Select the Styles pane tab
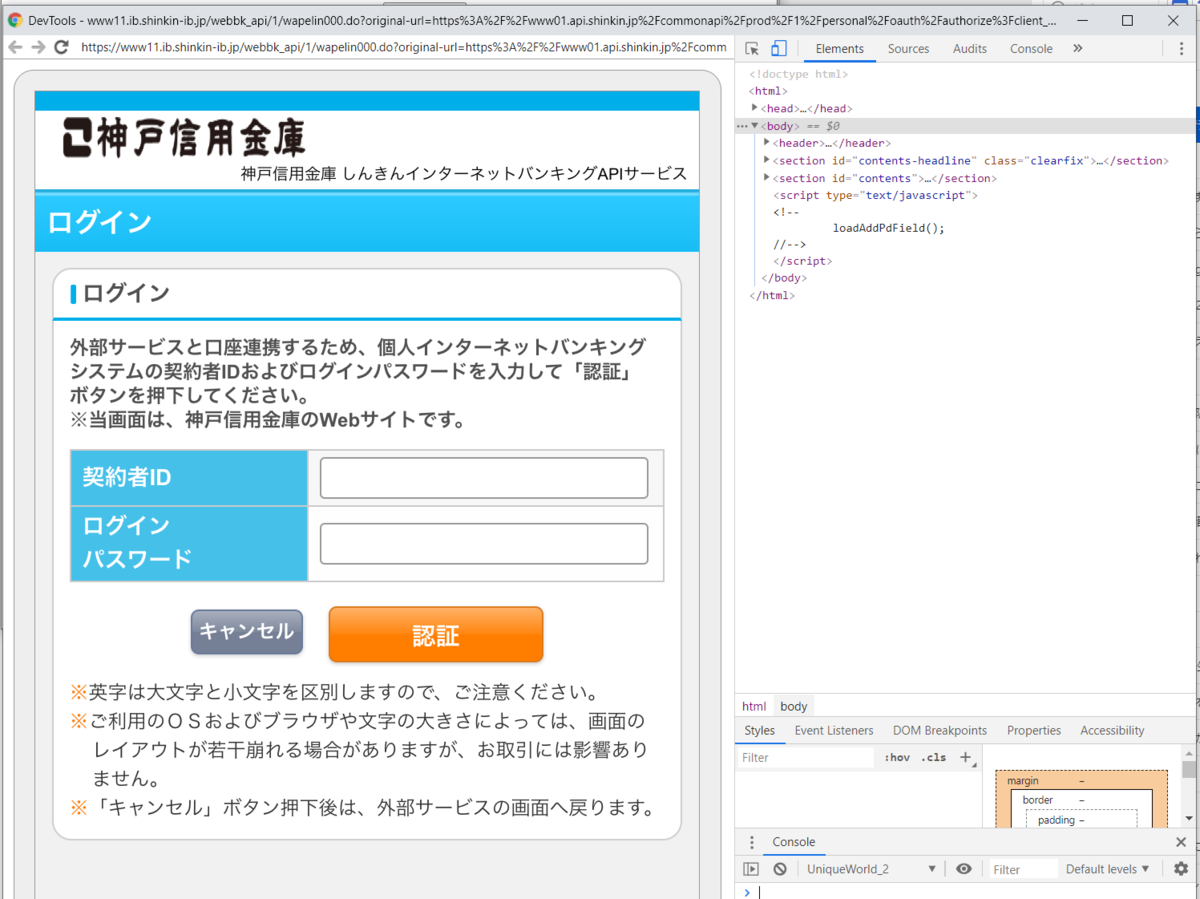 pyautogui.click(x=760, y=730)
